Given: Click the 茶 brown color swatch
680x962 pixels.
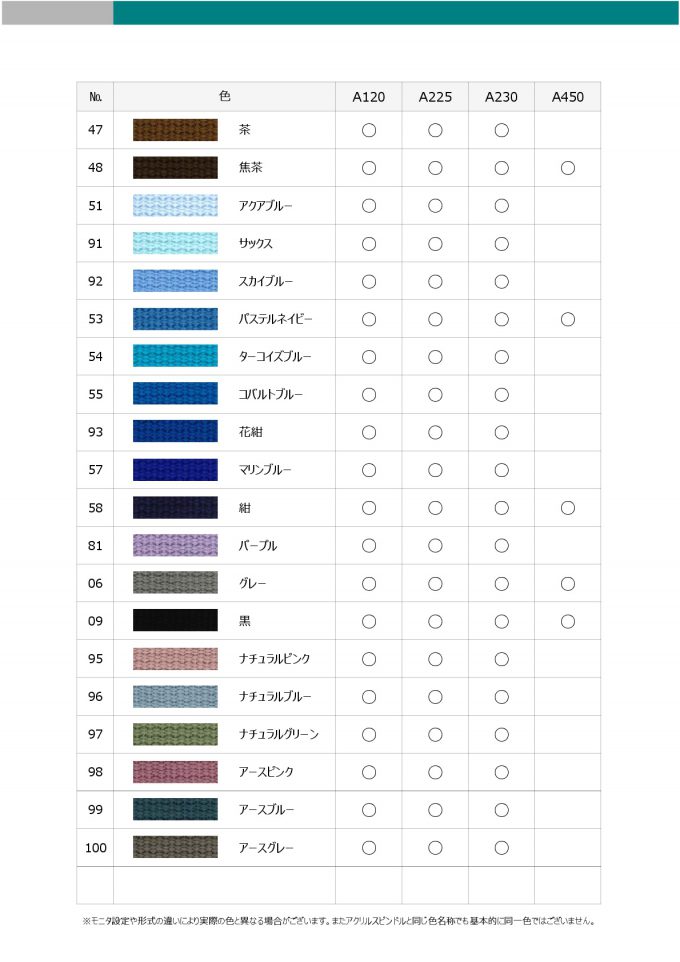Looking at the screenshot, I should 175,130.
